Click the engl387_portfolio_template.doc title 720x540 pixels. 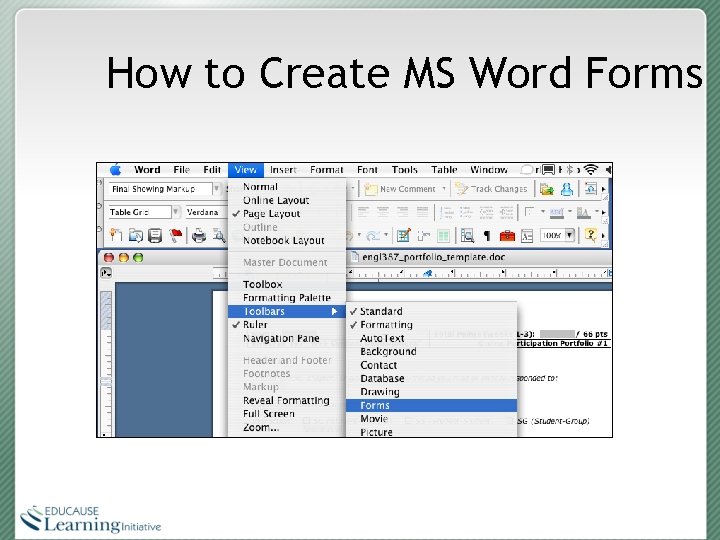tap(433, 257)
